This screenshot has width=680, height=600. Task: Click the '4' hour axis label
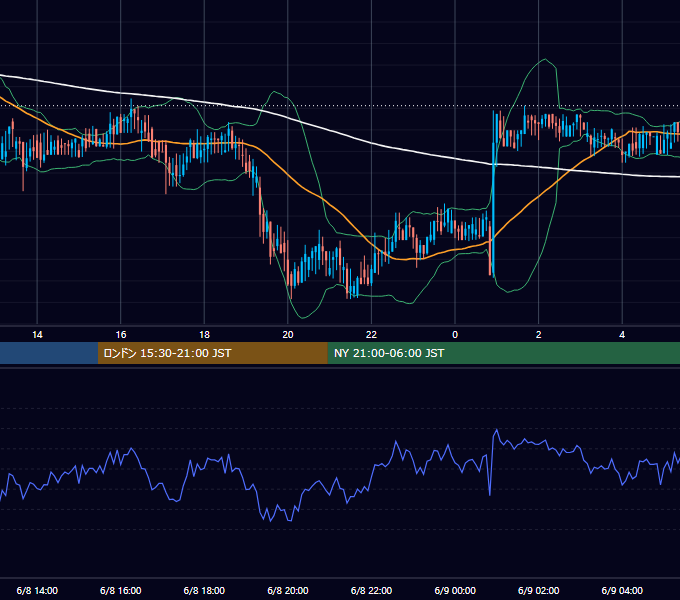(x=622, y=335)
